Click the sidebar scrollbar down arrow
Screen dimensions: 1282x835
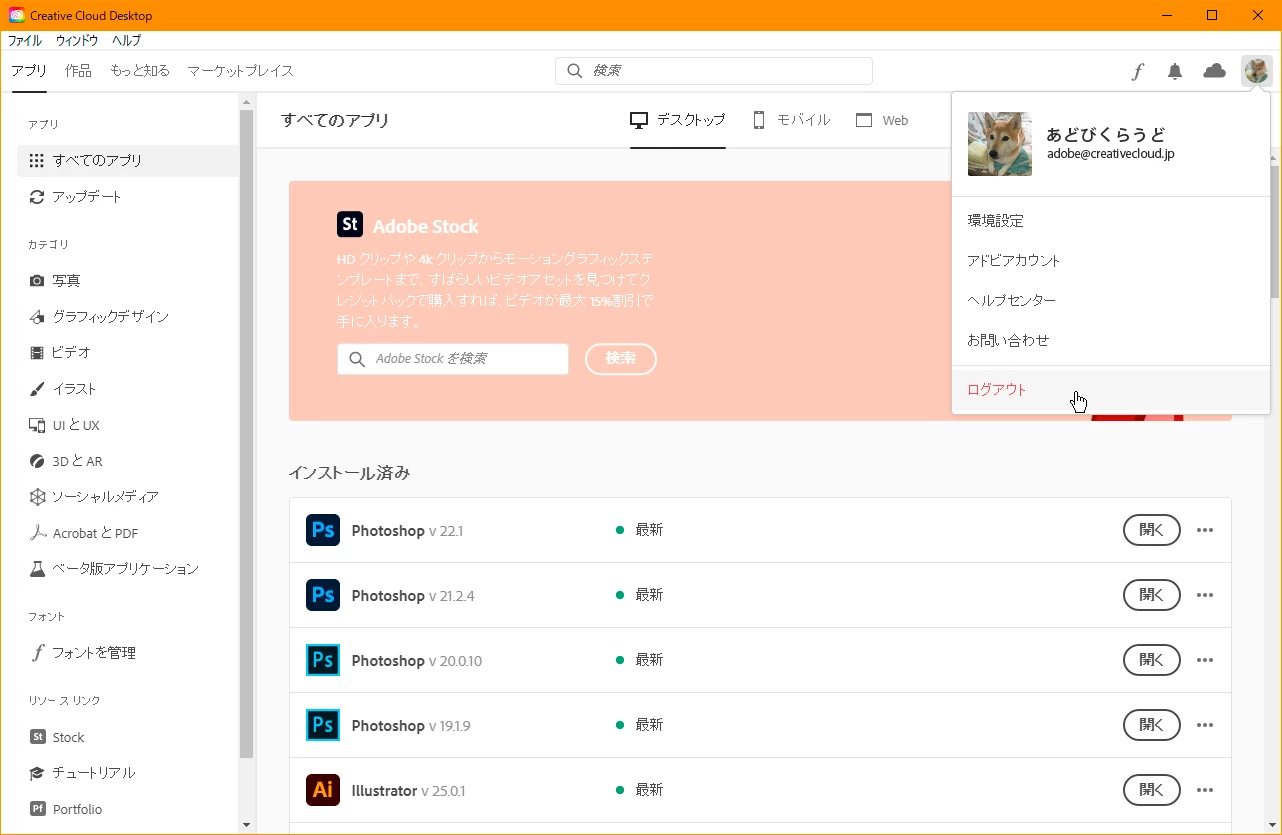coord(247,825)
